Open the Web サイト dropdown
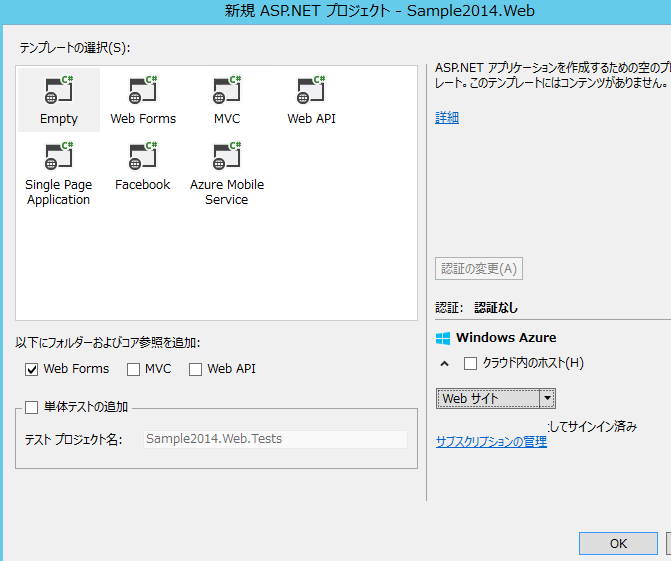Screen dimensions: 671x561 (x=496, y=398)
